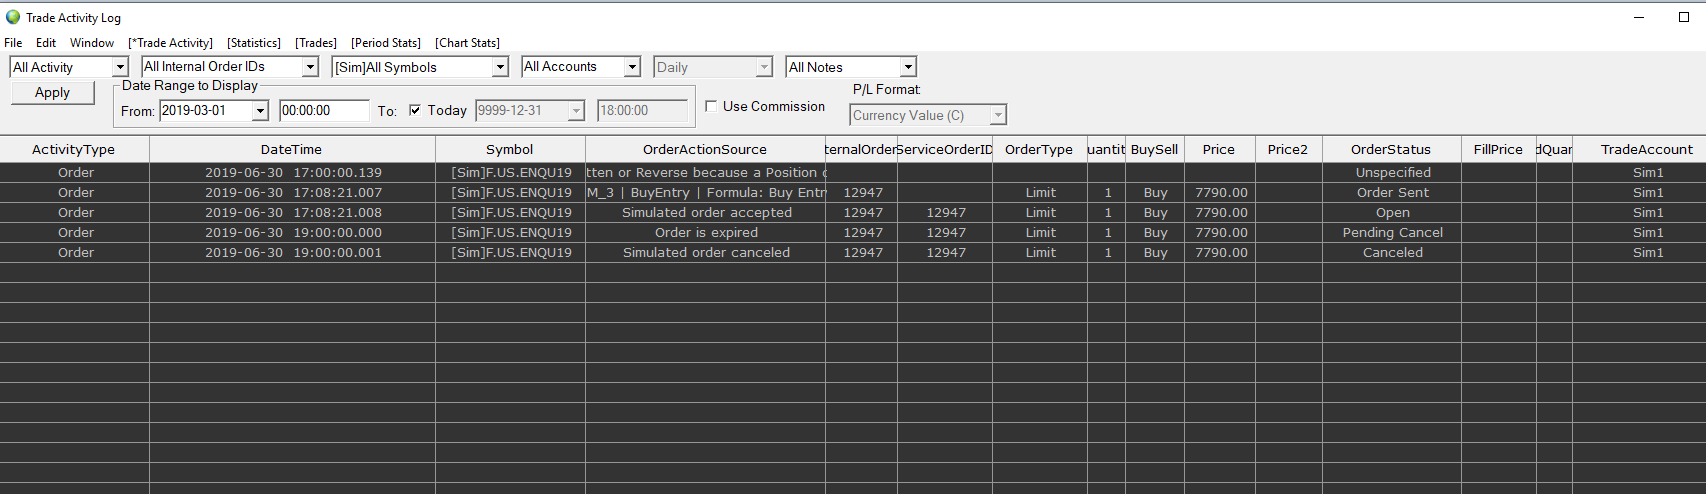Viewport: 1706px width, 494px height.
Task: Switch to the [Statistics] tab
Action: pyautogui.click(x=254, y=43)
